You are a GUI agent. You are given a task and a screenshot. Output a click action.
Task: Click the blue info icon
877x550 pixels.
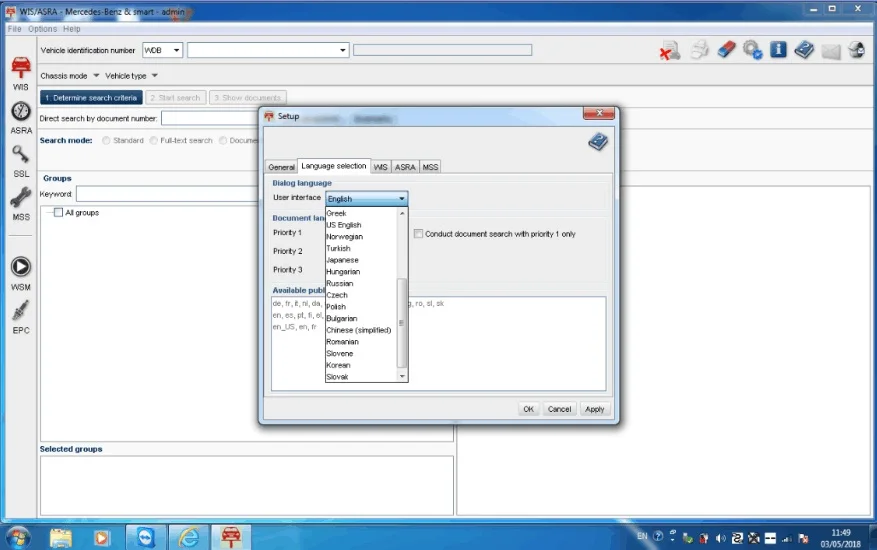[x=778, y=50]
